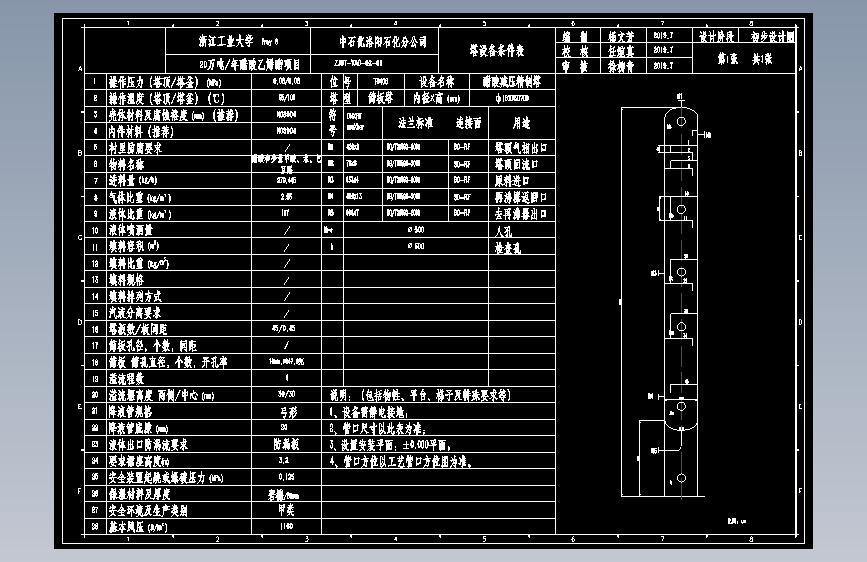Select the 20万吨/年 project name text
Viewport: 867px width, 562px height.
250,65
